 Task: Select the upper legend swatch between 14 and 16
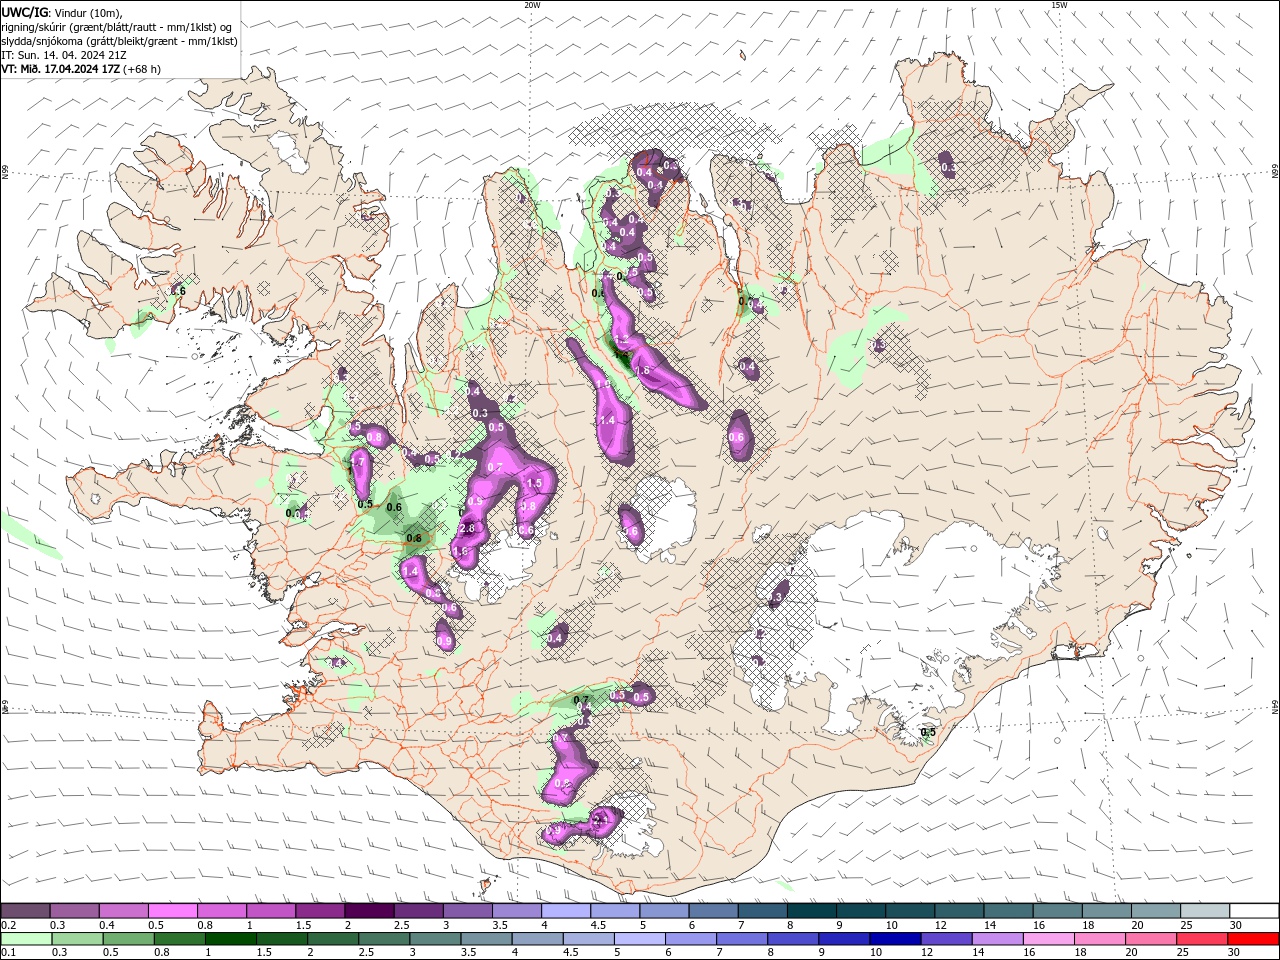point(1008,911)
